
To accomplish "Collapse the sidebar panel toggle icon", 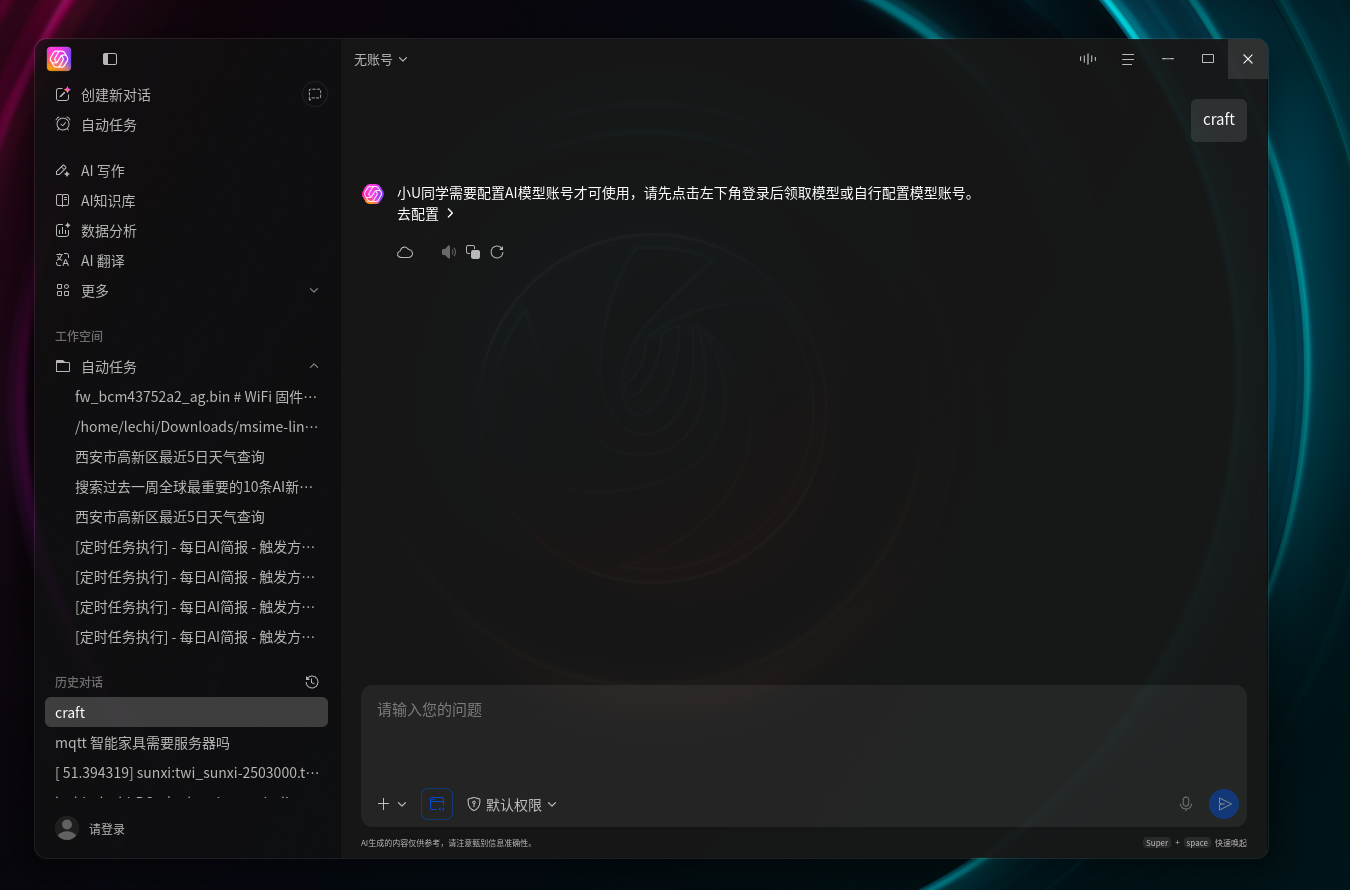I will pos(110,59).
